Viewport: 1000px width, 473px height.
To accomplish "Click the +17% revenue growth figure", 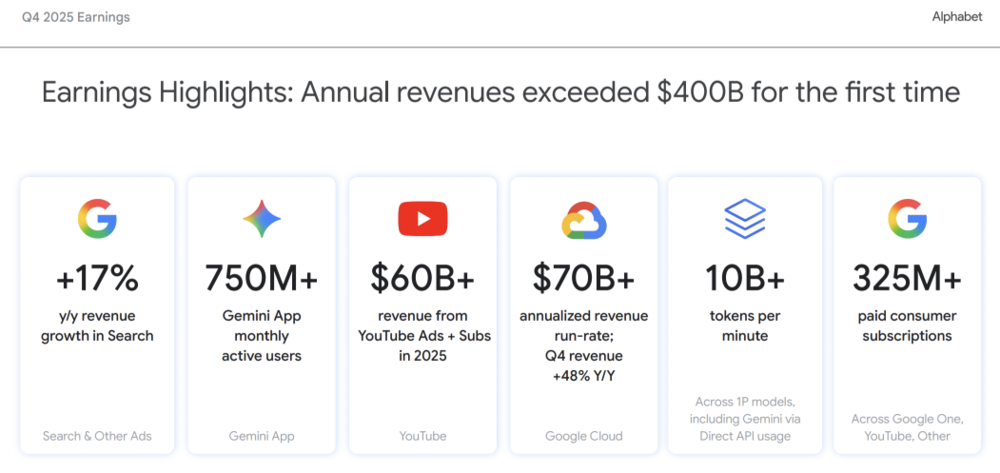I will pyautogui.click(x=97, y=278).
